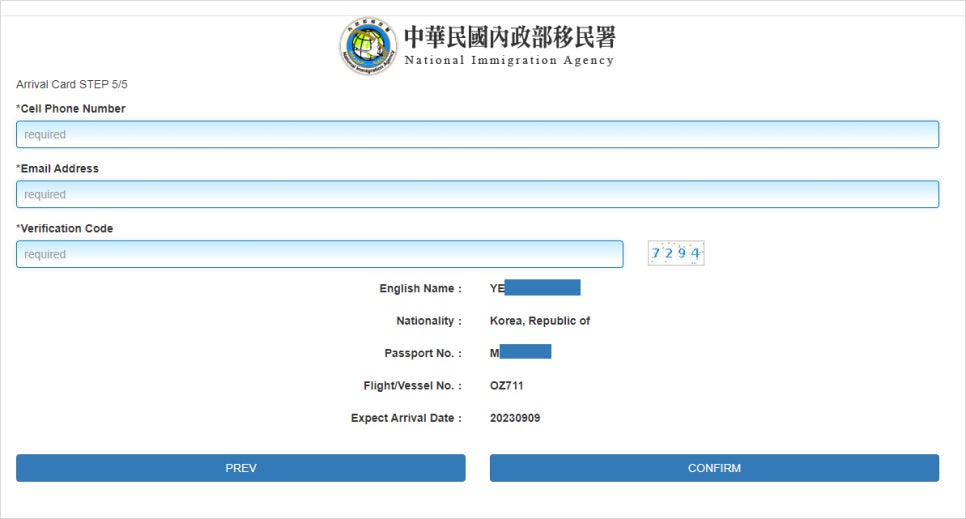The height and width of the screenshot is (519, 966).
Task: Click the redacted English Name value
Action: [x=535, y=288]
